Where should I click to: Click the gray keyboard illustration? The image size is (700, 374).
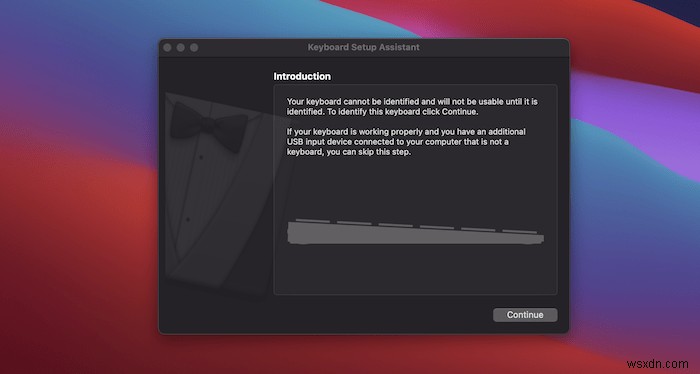[x=415, y=232]
